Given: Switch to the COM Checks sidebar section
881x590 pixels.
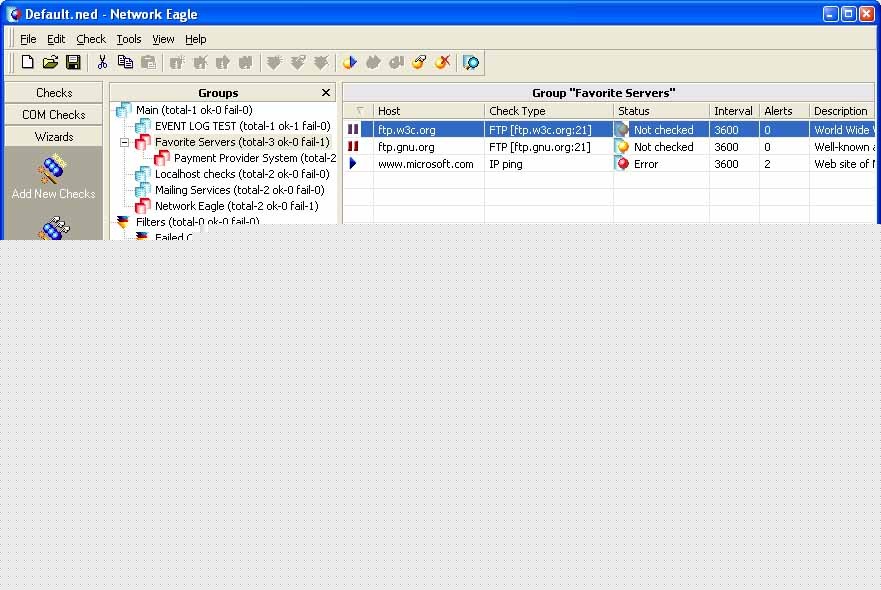Looking at the screenshot, I should pyautogui.click(x=54, y=115).
